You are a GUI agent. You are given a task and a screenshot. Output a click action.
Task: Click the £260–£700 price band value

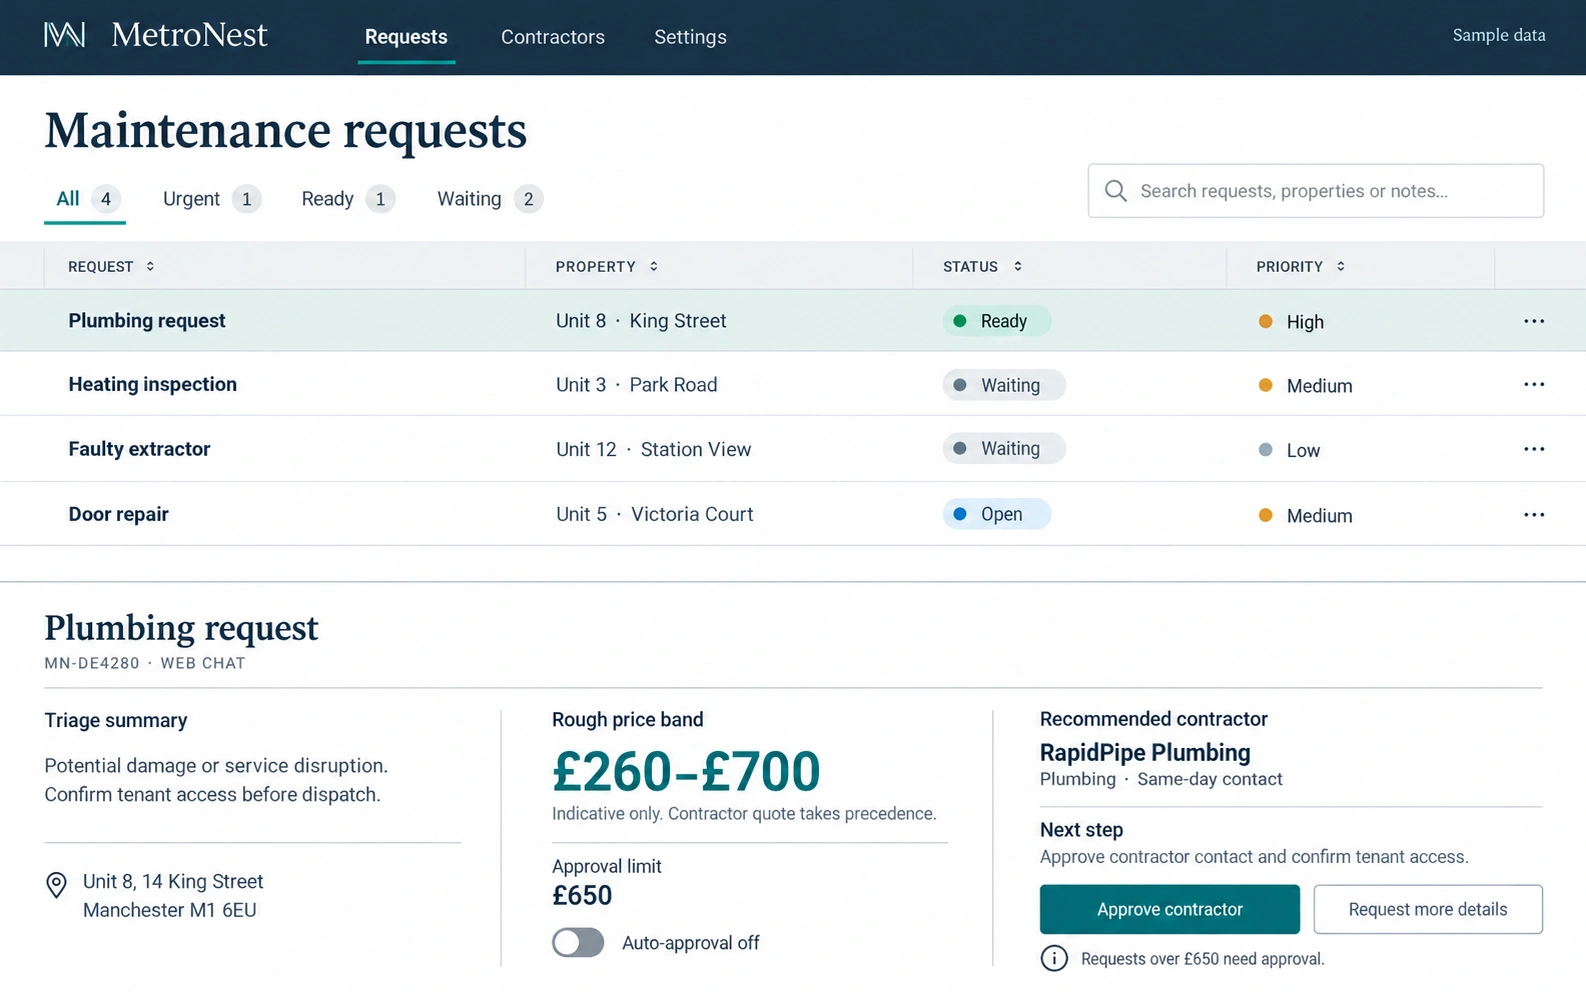point(686,771)
